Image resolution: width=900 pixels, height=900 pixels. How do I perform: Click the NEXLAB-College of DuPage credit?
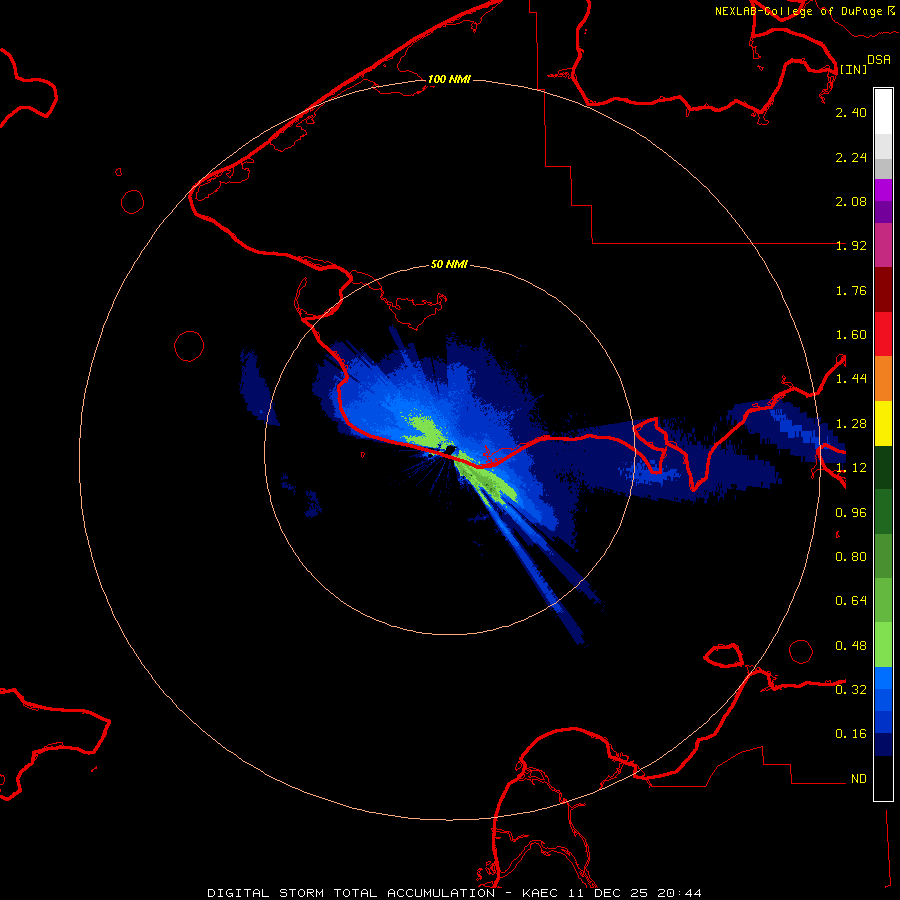(798, 11)
